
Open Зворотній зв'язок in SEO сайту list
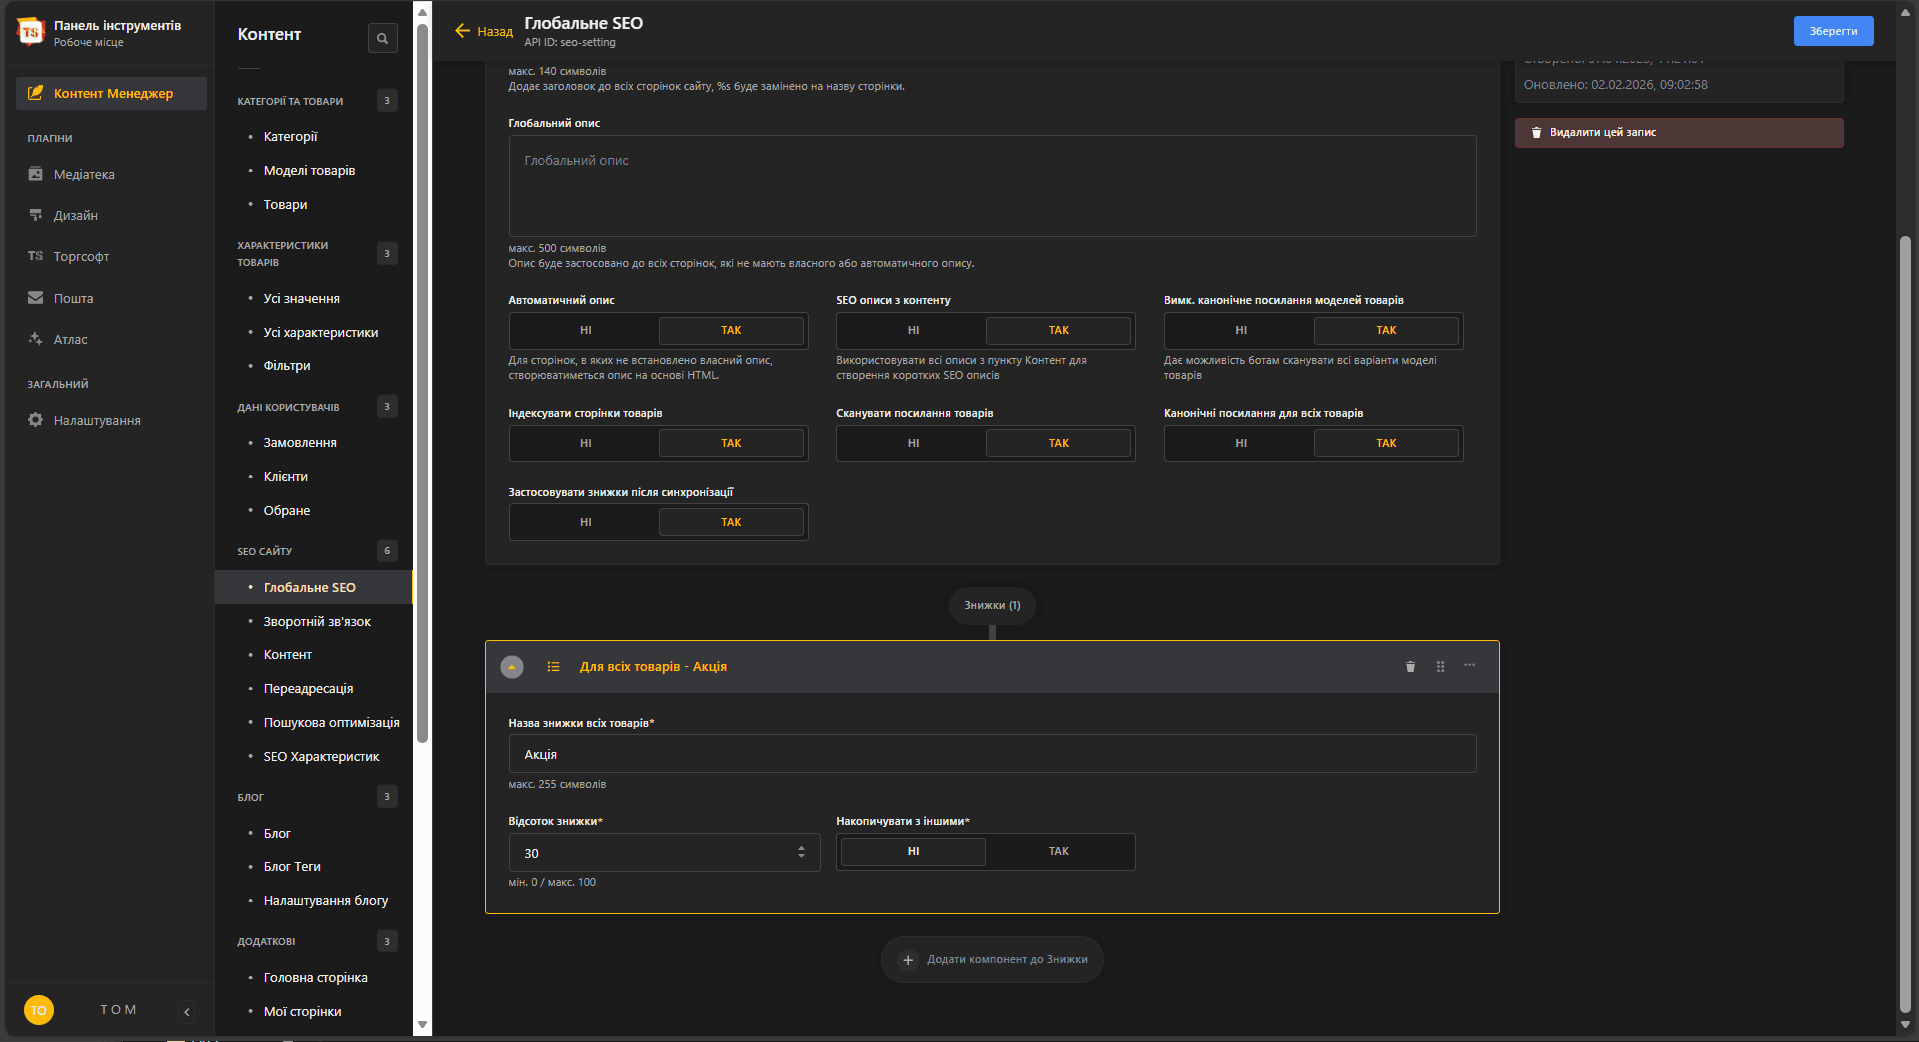[316, 622]
